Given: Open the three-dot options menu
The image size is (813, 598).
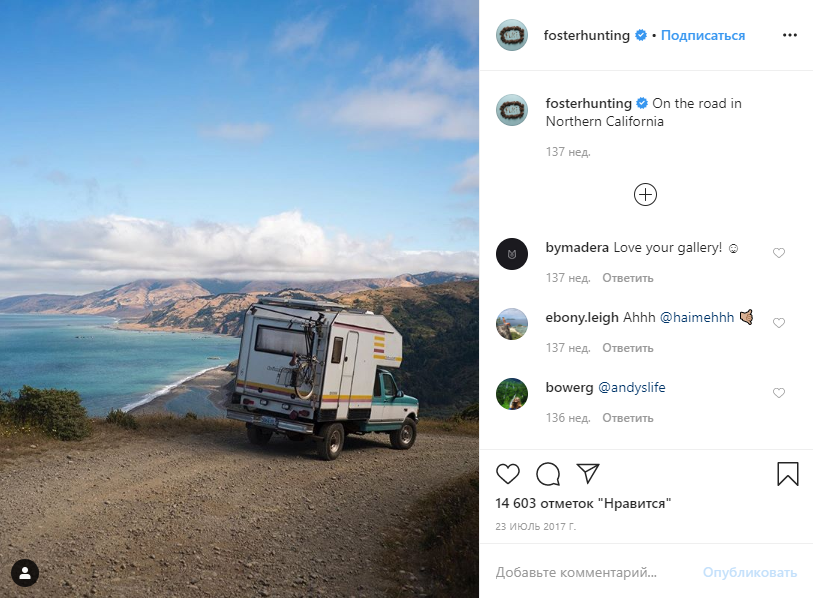Looking at the screenshot, I should pyautogui.click(x=790, y=35).
